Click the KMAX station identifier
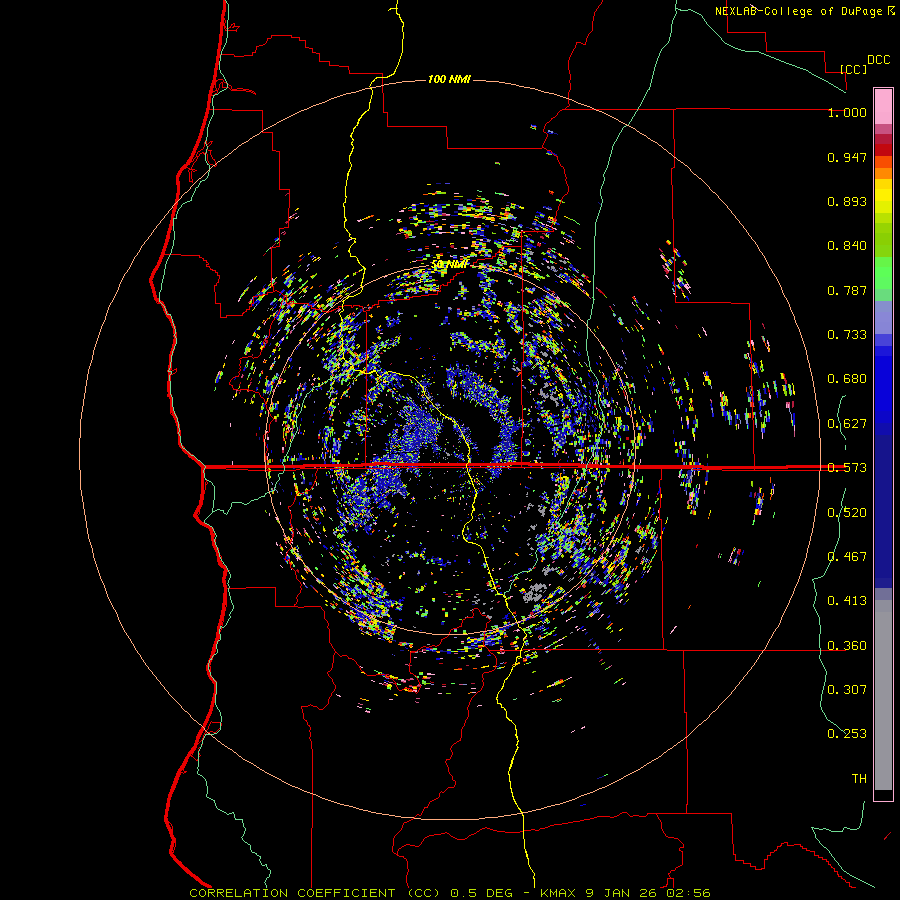 tap(560, 893)
